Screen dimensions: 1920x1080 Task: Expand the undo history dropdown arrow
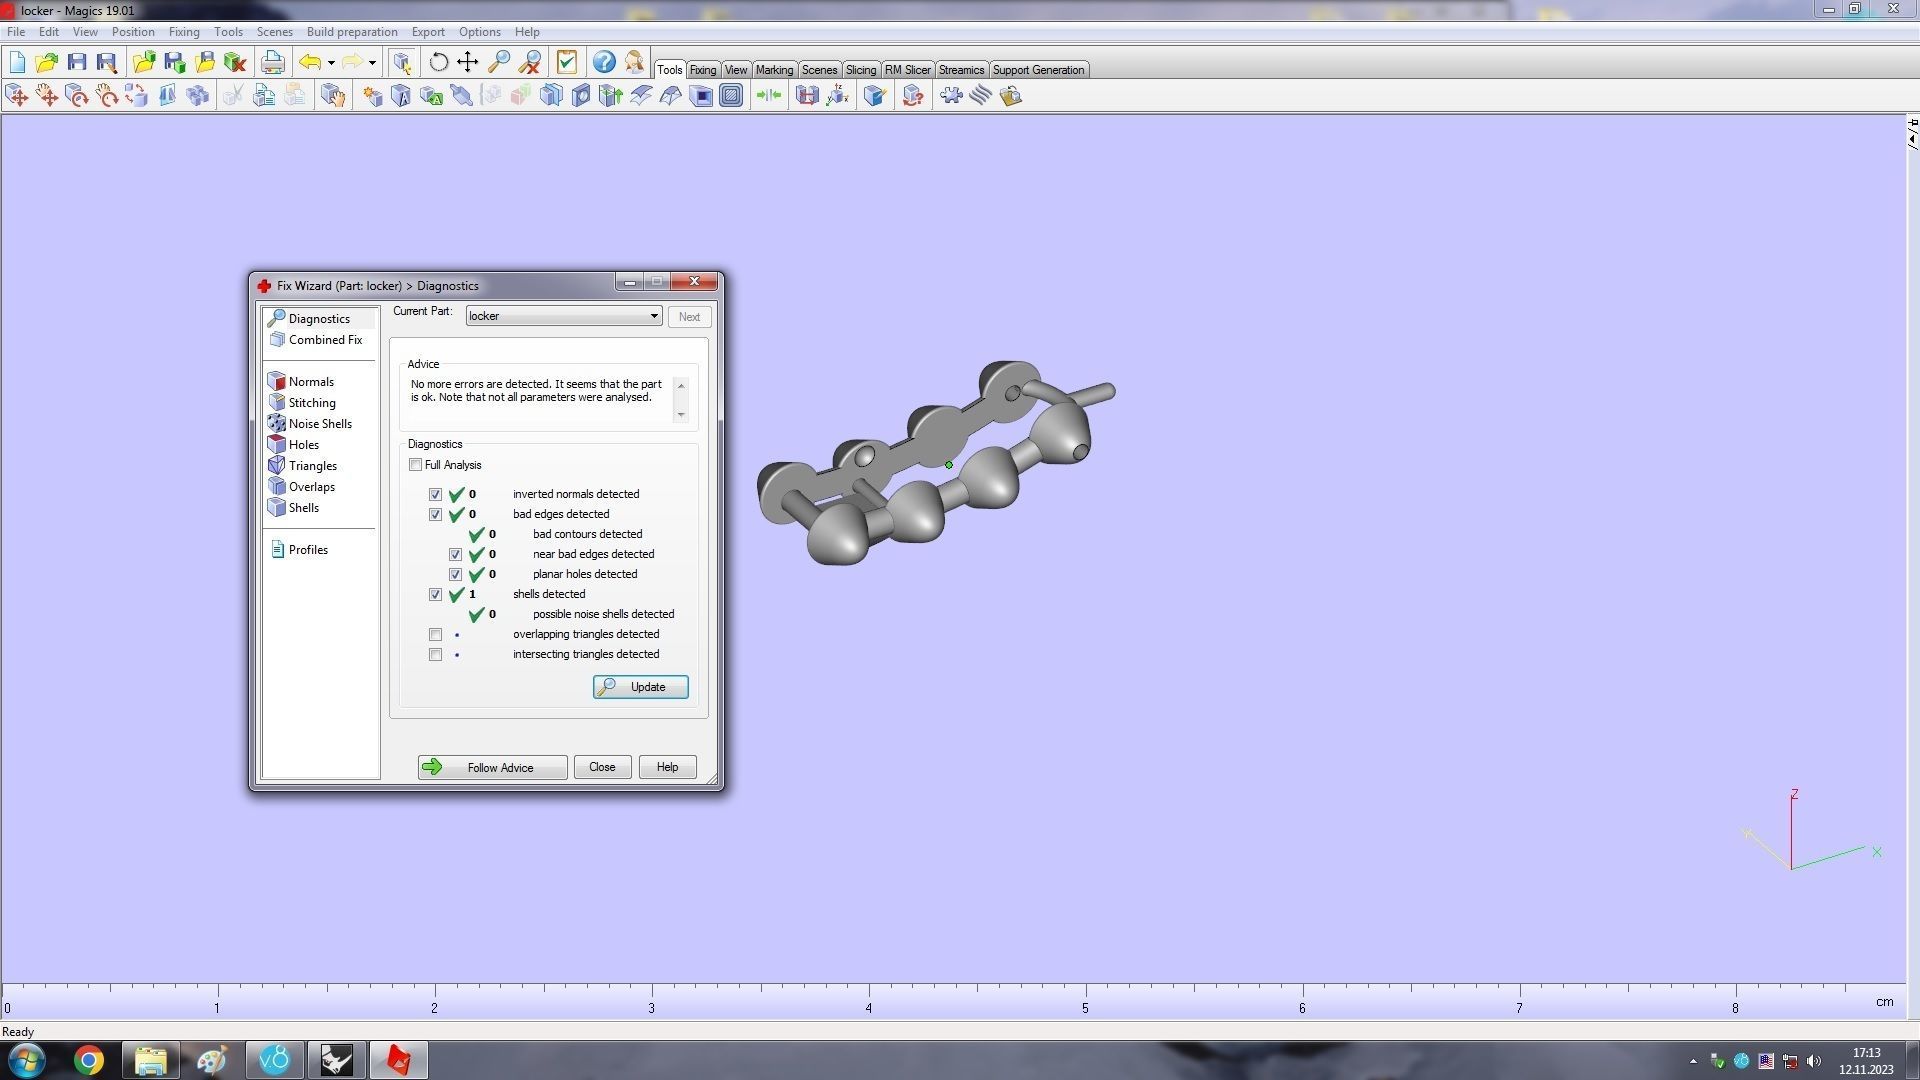tap(331, 63)
